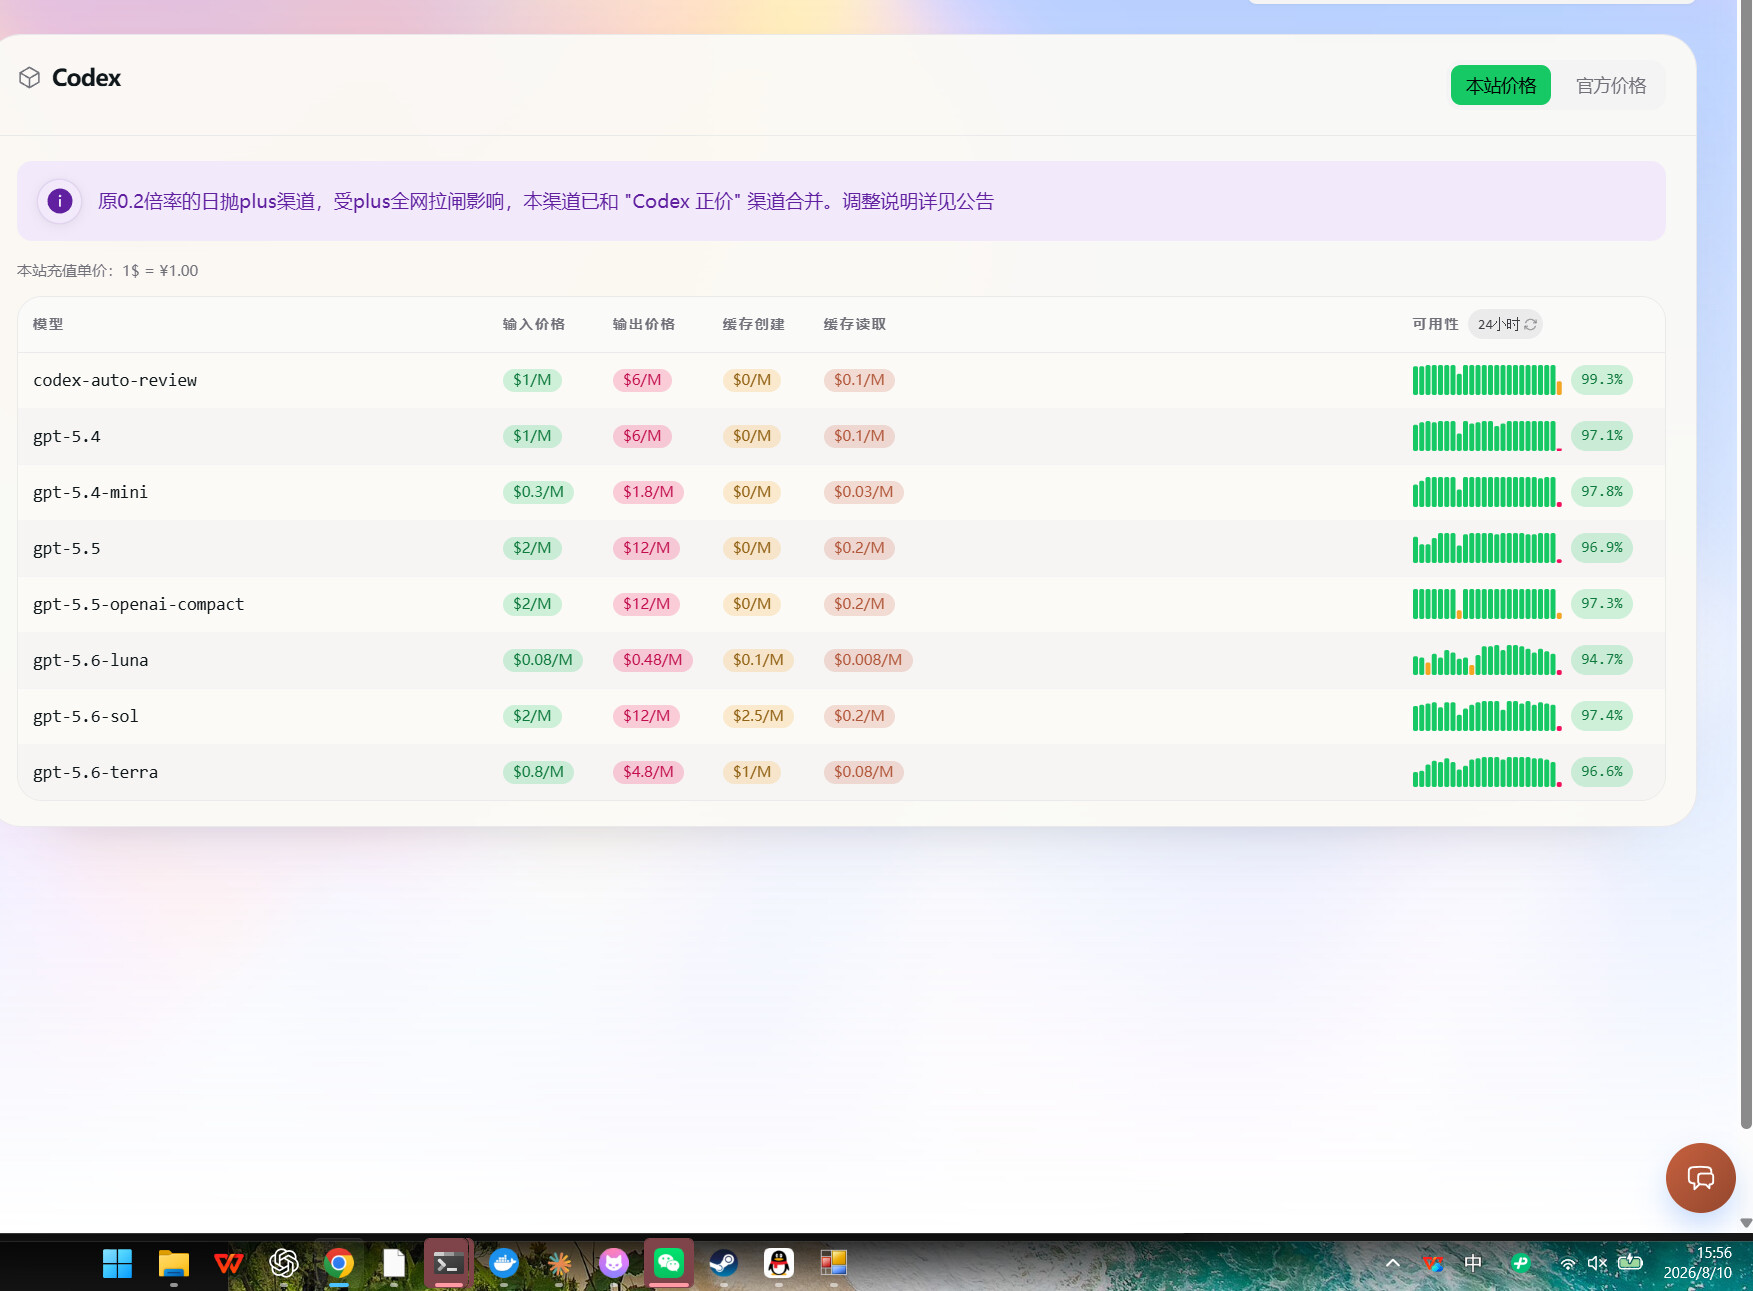This screenshot has height=1291, width=1753.
Task: Unmute the volume icon in tray
Action: (x=1597, y=1263)
